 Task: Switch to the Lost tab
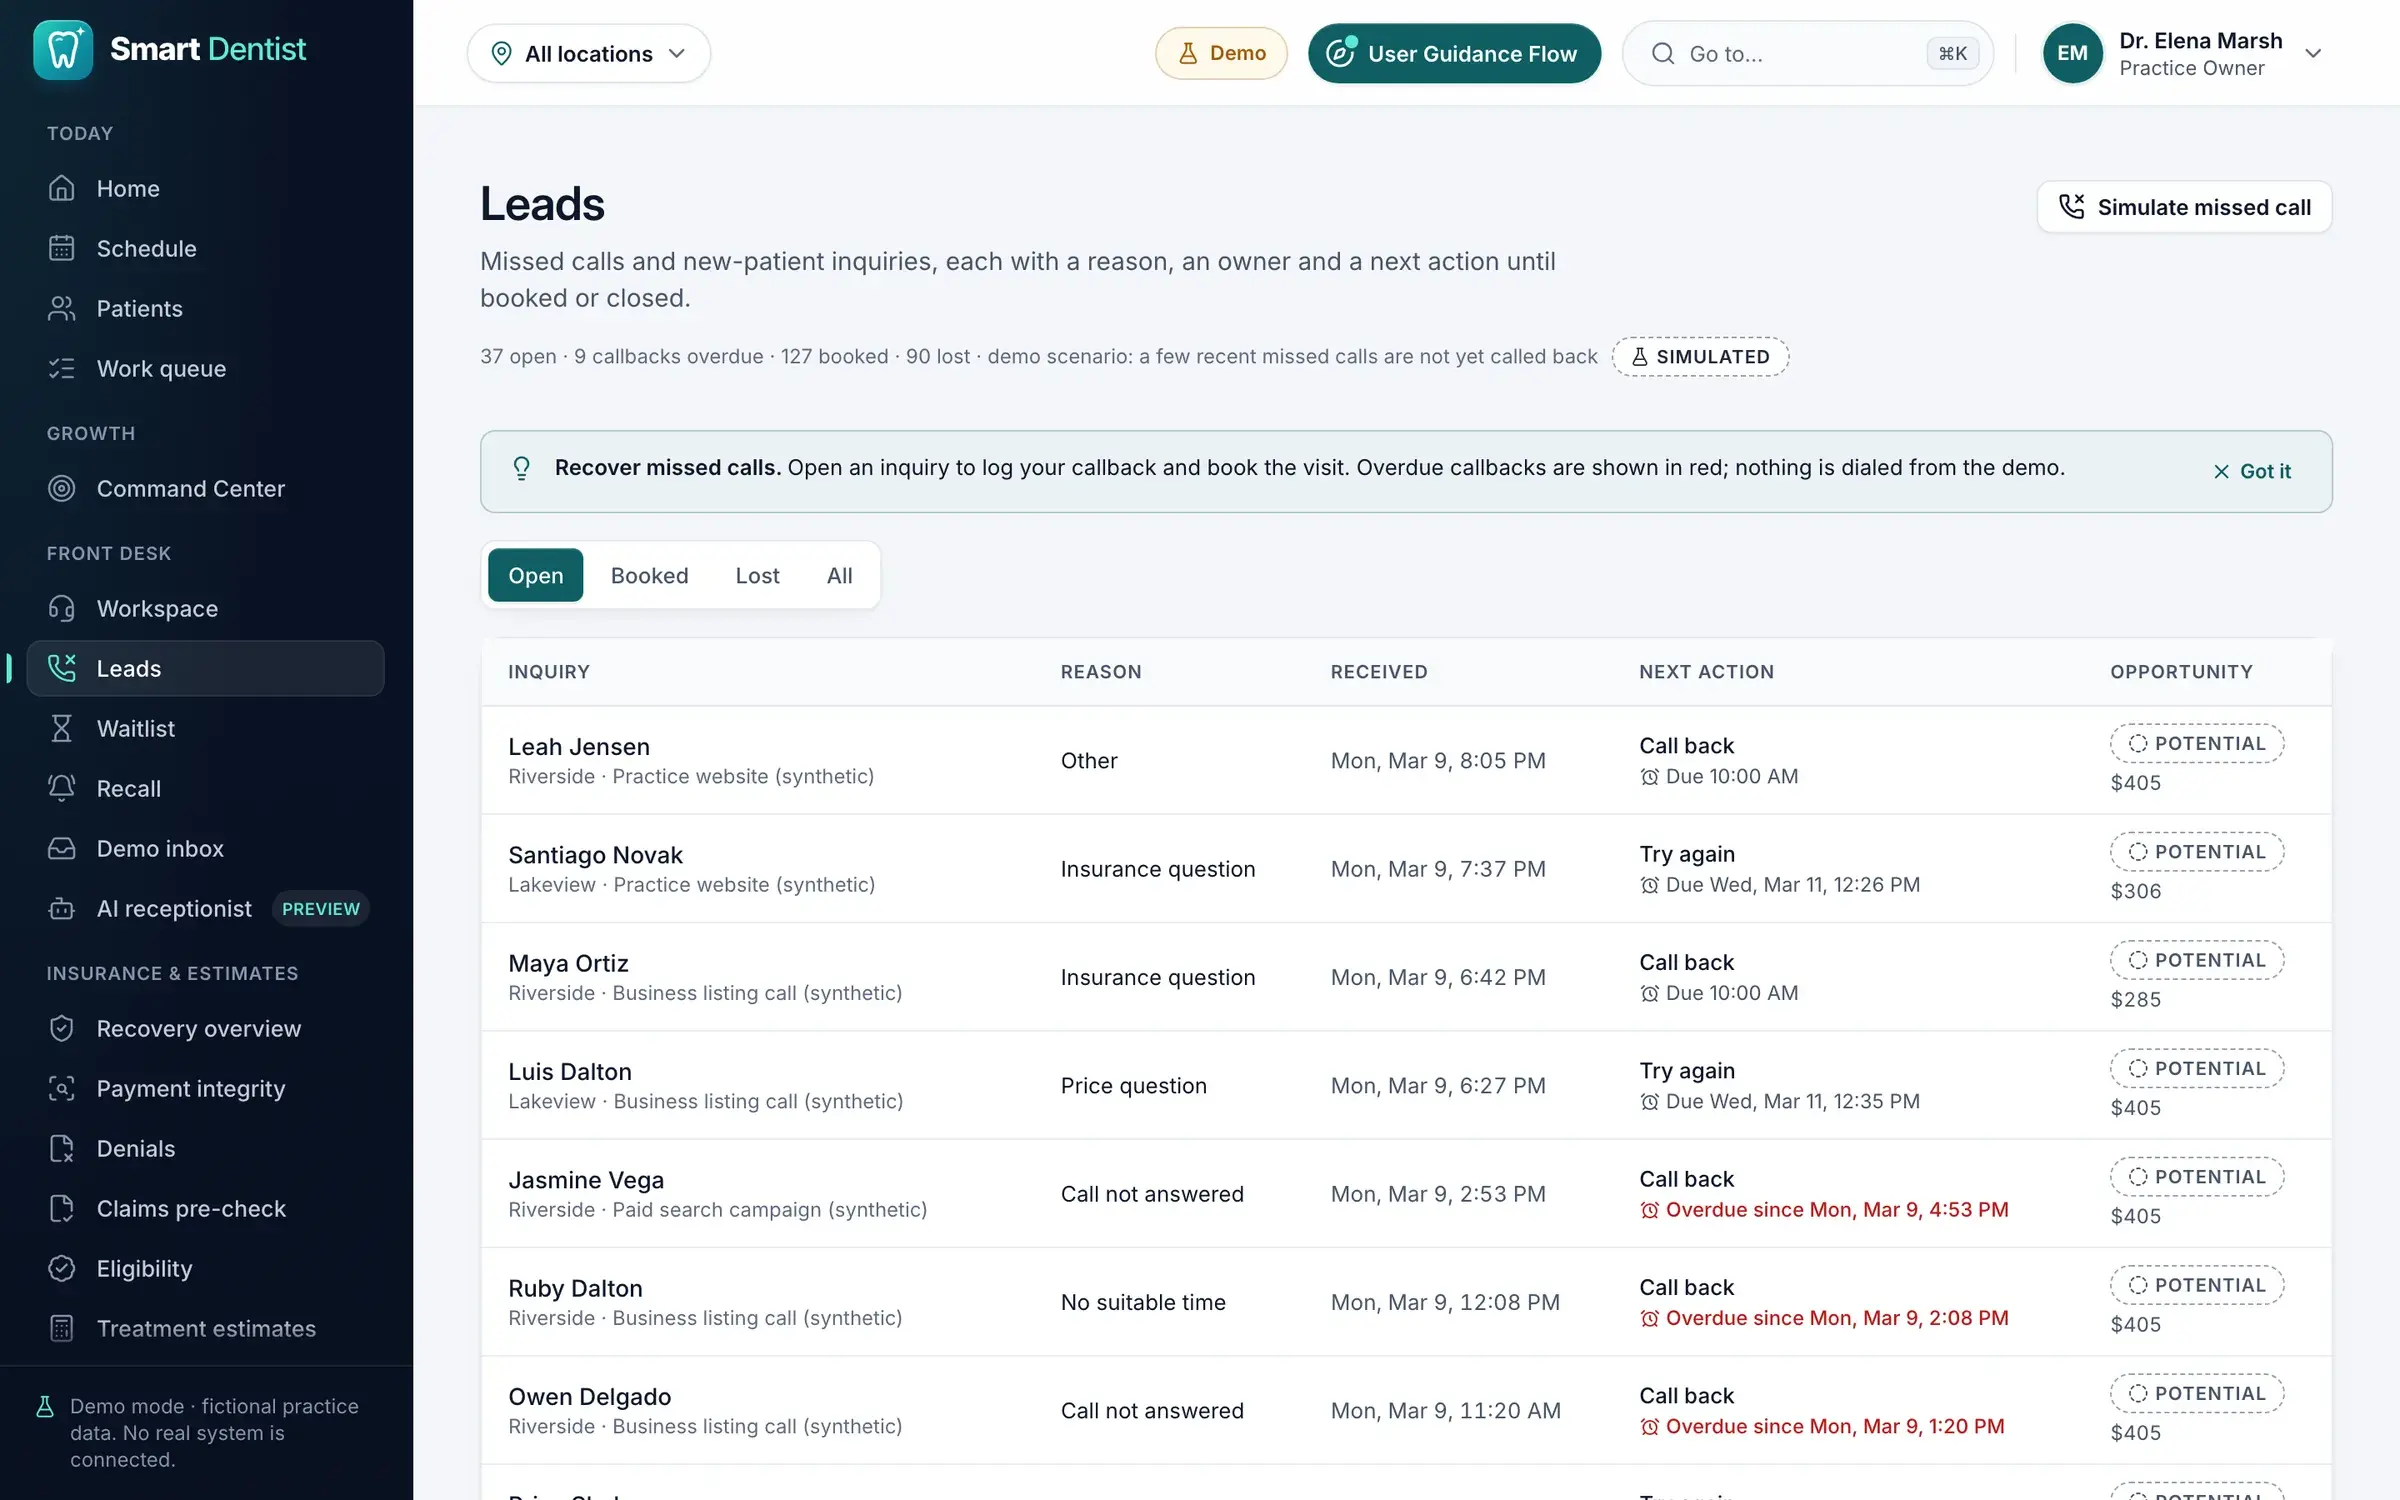coord(757,575)
